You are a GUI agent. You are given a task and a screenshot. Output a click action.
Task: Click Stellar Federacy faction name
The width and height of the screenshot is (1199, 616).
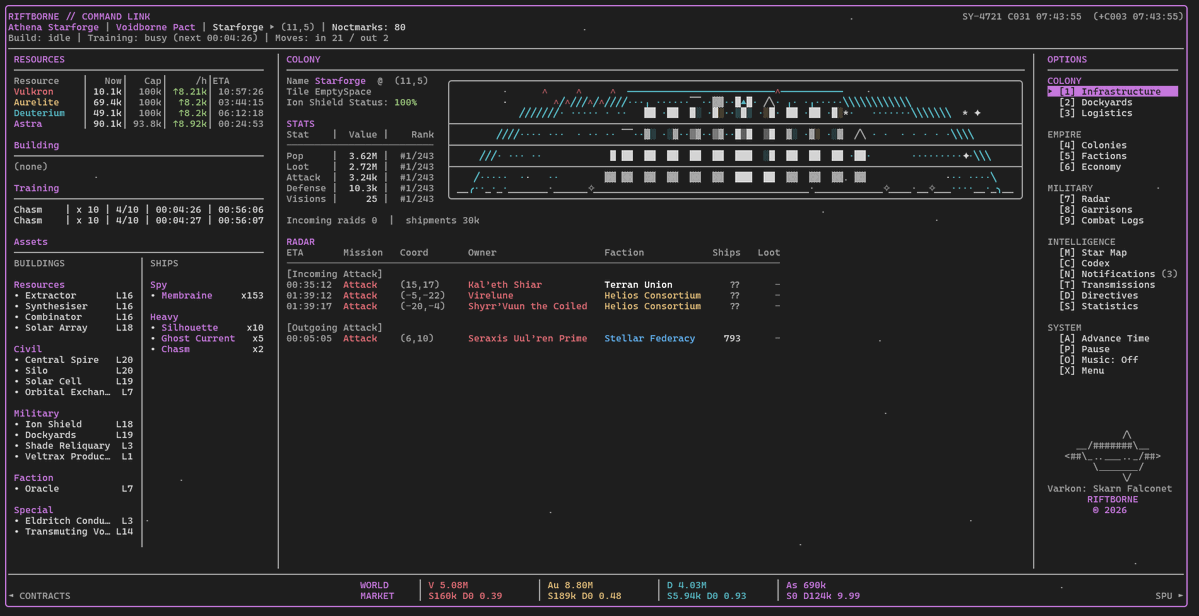coord(649,338)
